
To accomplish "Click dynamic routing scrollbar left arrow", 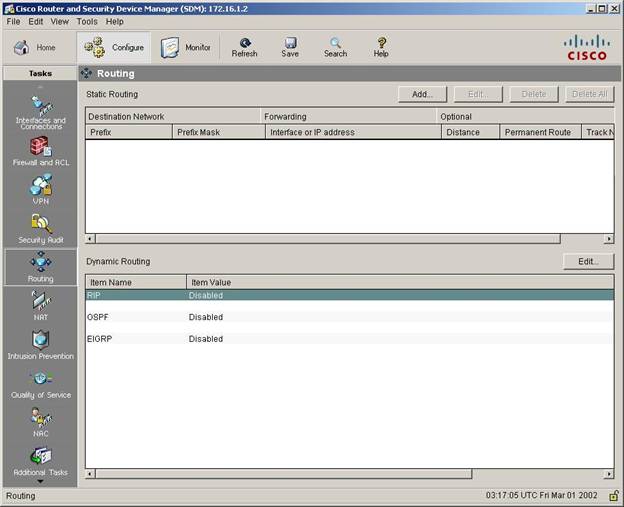I will [90, 474].
